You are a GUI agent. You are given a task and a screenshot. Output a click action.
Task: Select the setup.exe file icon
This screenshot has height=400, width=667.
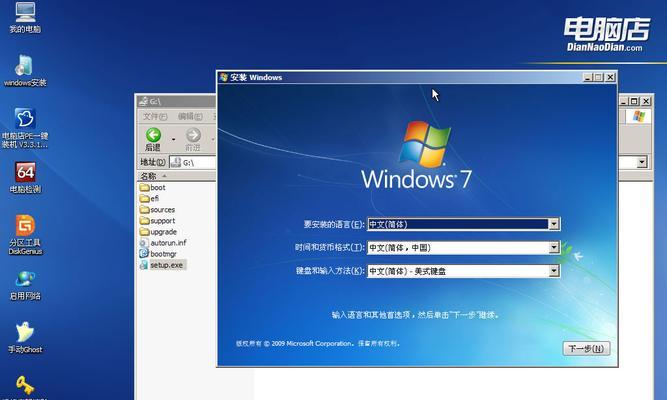tap(144, 265)
